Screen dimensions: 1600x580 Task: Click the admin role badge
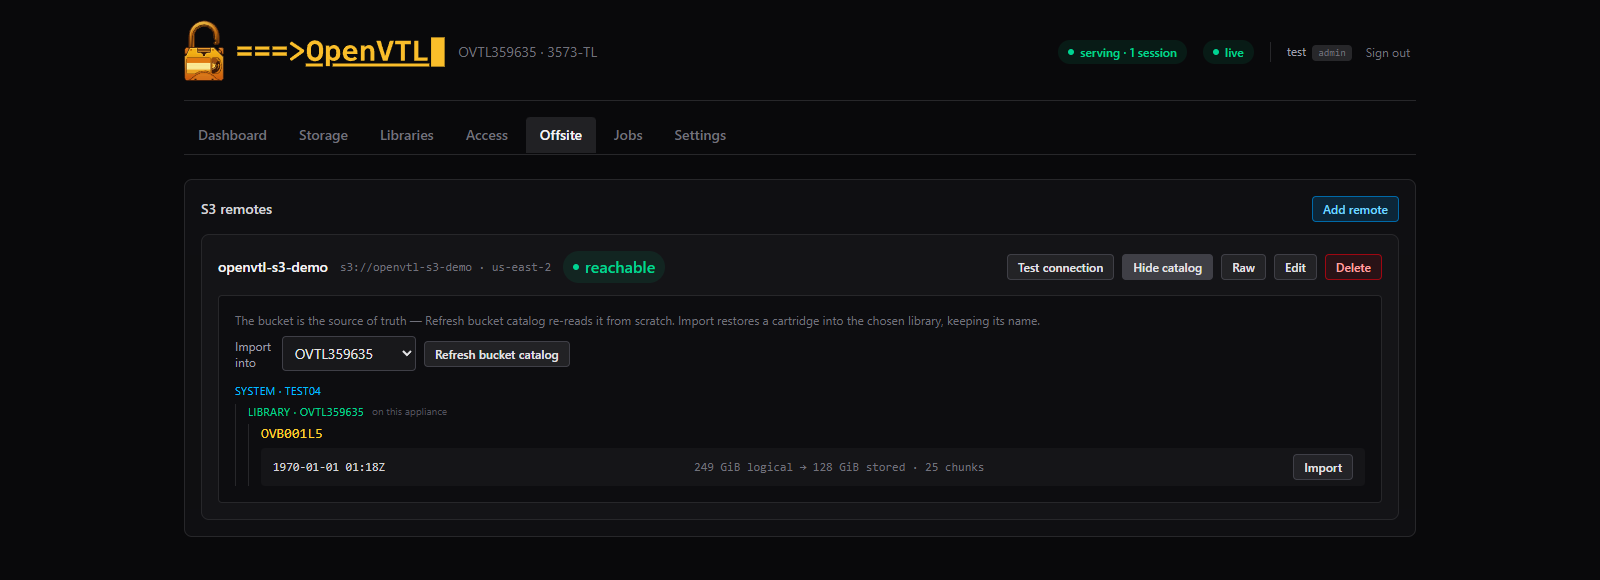(1332, 53)
